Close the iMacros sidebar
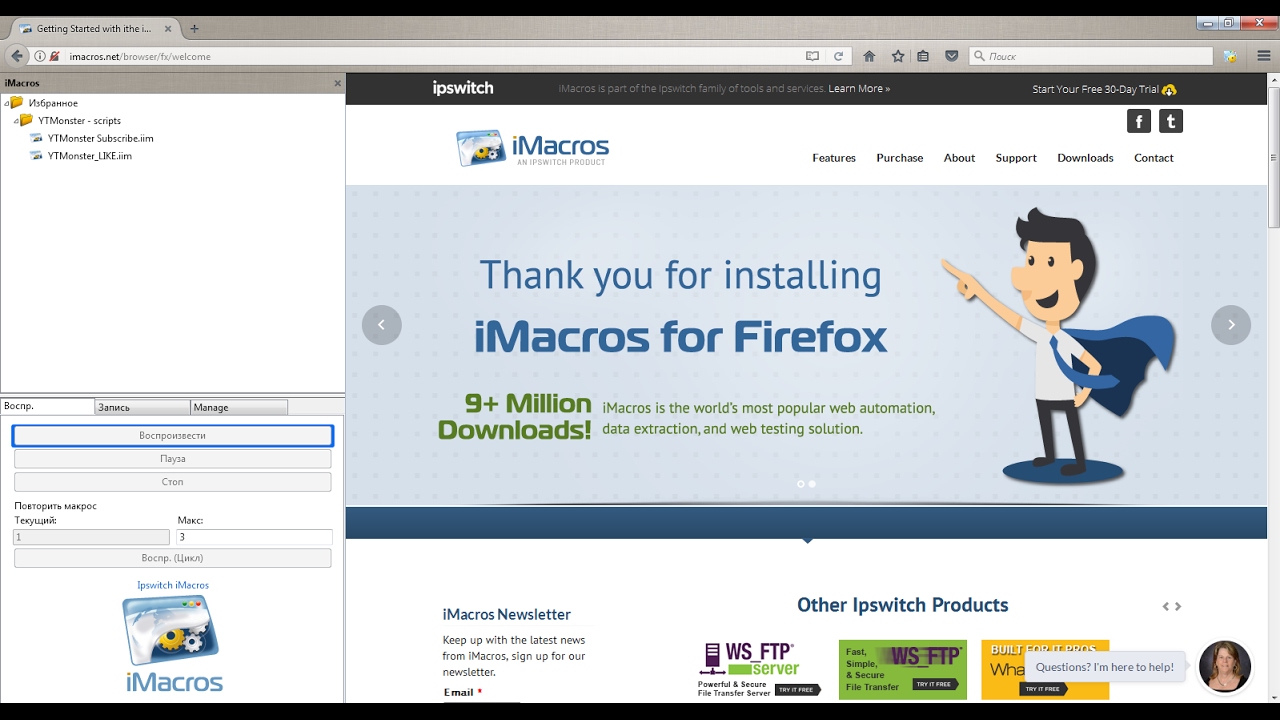Image resolution: width=1280 pixels, height=720 pixels. 337,83
